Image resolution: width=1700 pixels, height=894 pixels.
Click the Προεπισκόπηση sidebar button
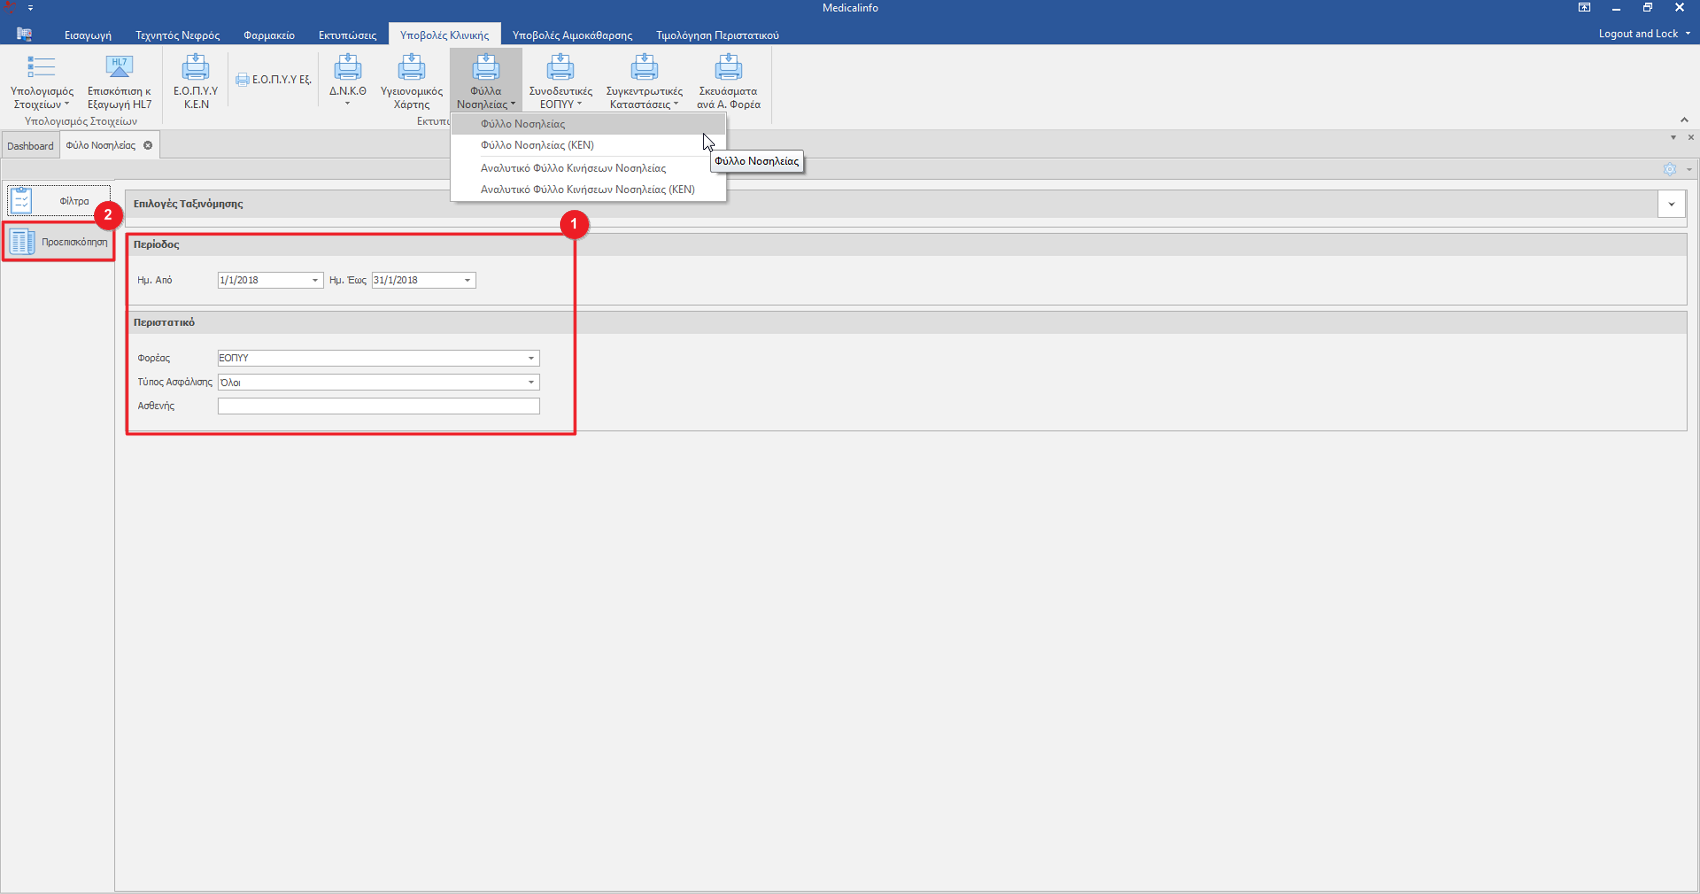click(x=59, y=242)
